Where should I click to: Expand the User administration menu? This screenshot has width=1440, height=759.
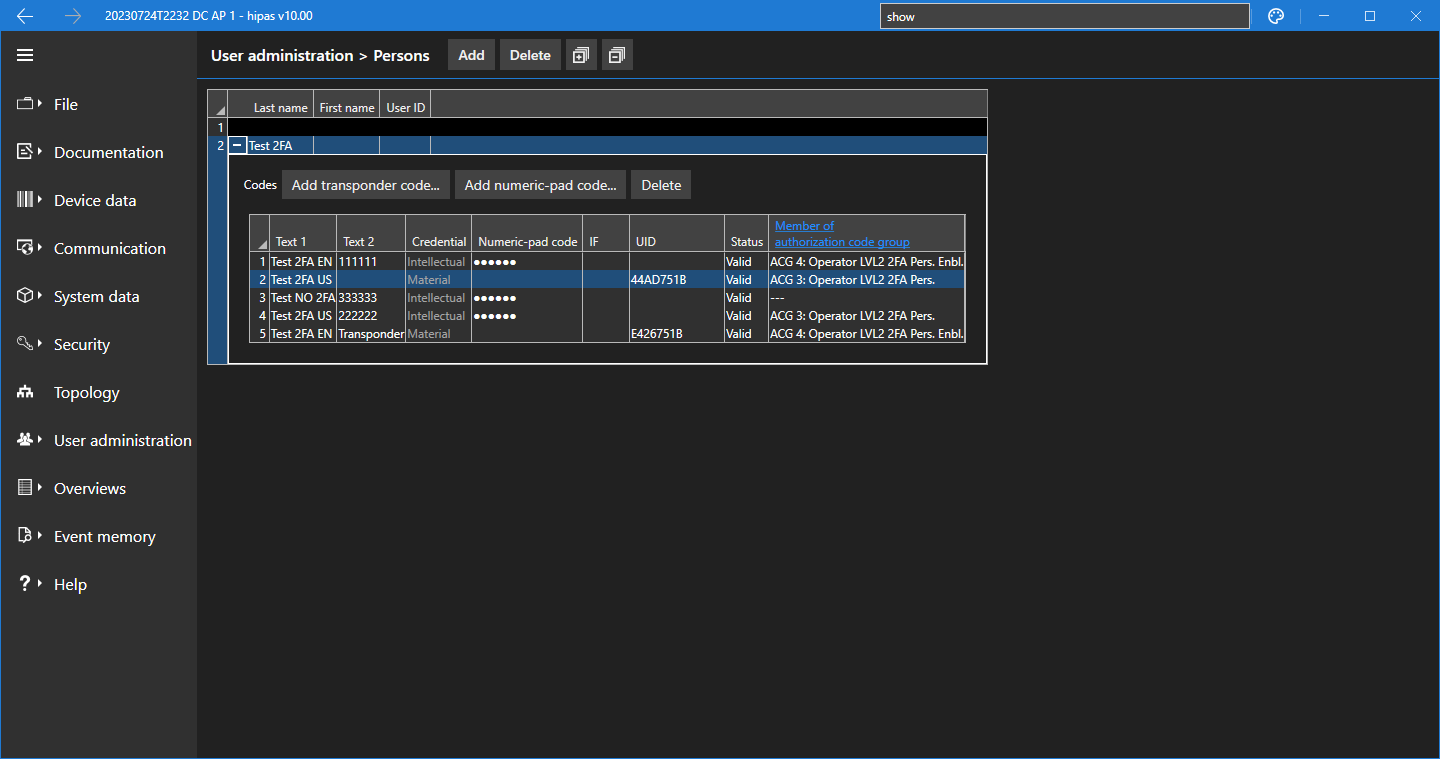pyautogui.click(x=122, y=440)
